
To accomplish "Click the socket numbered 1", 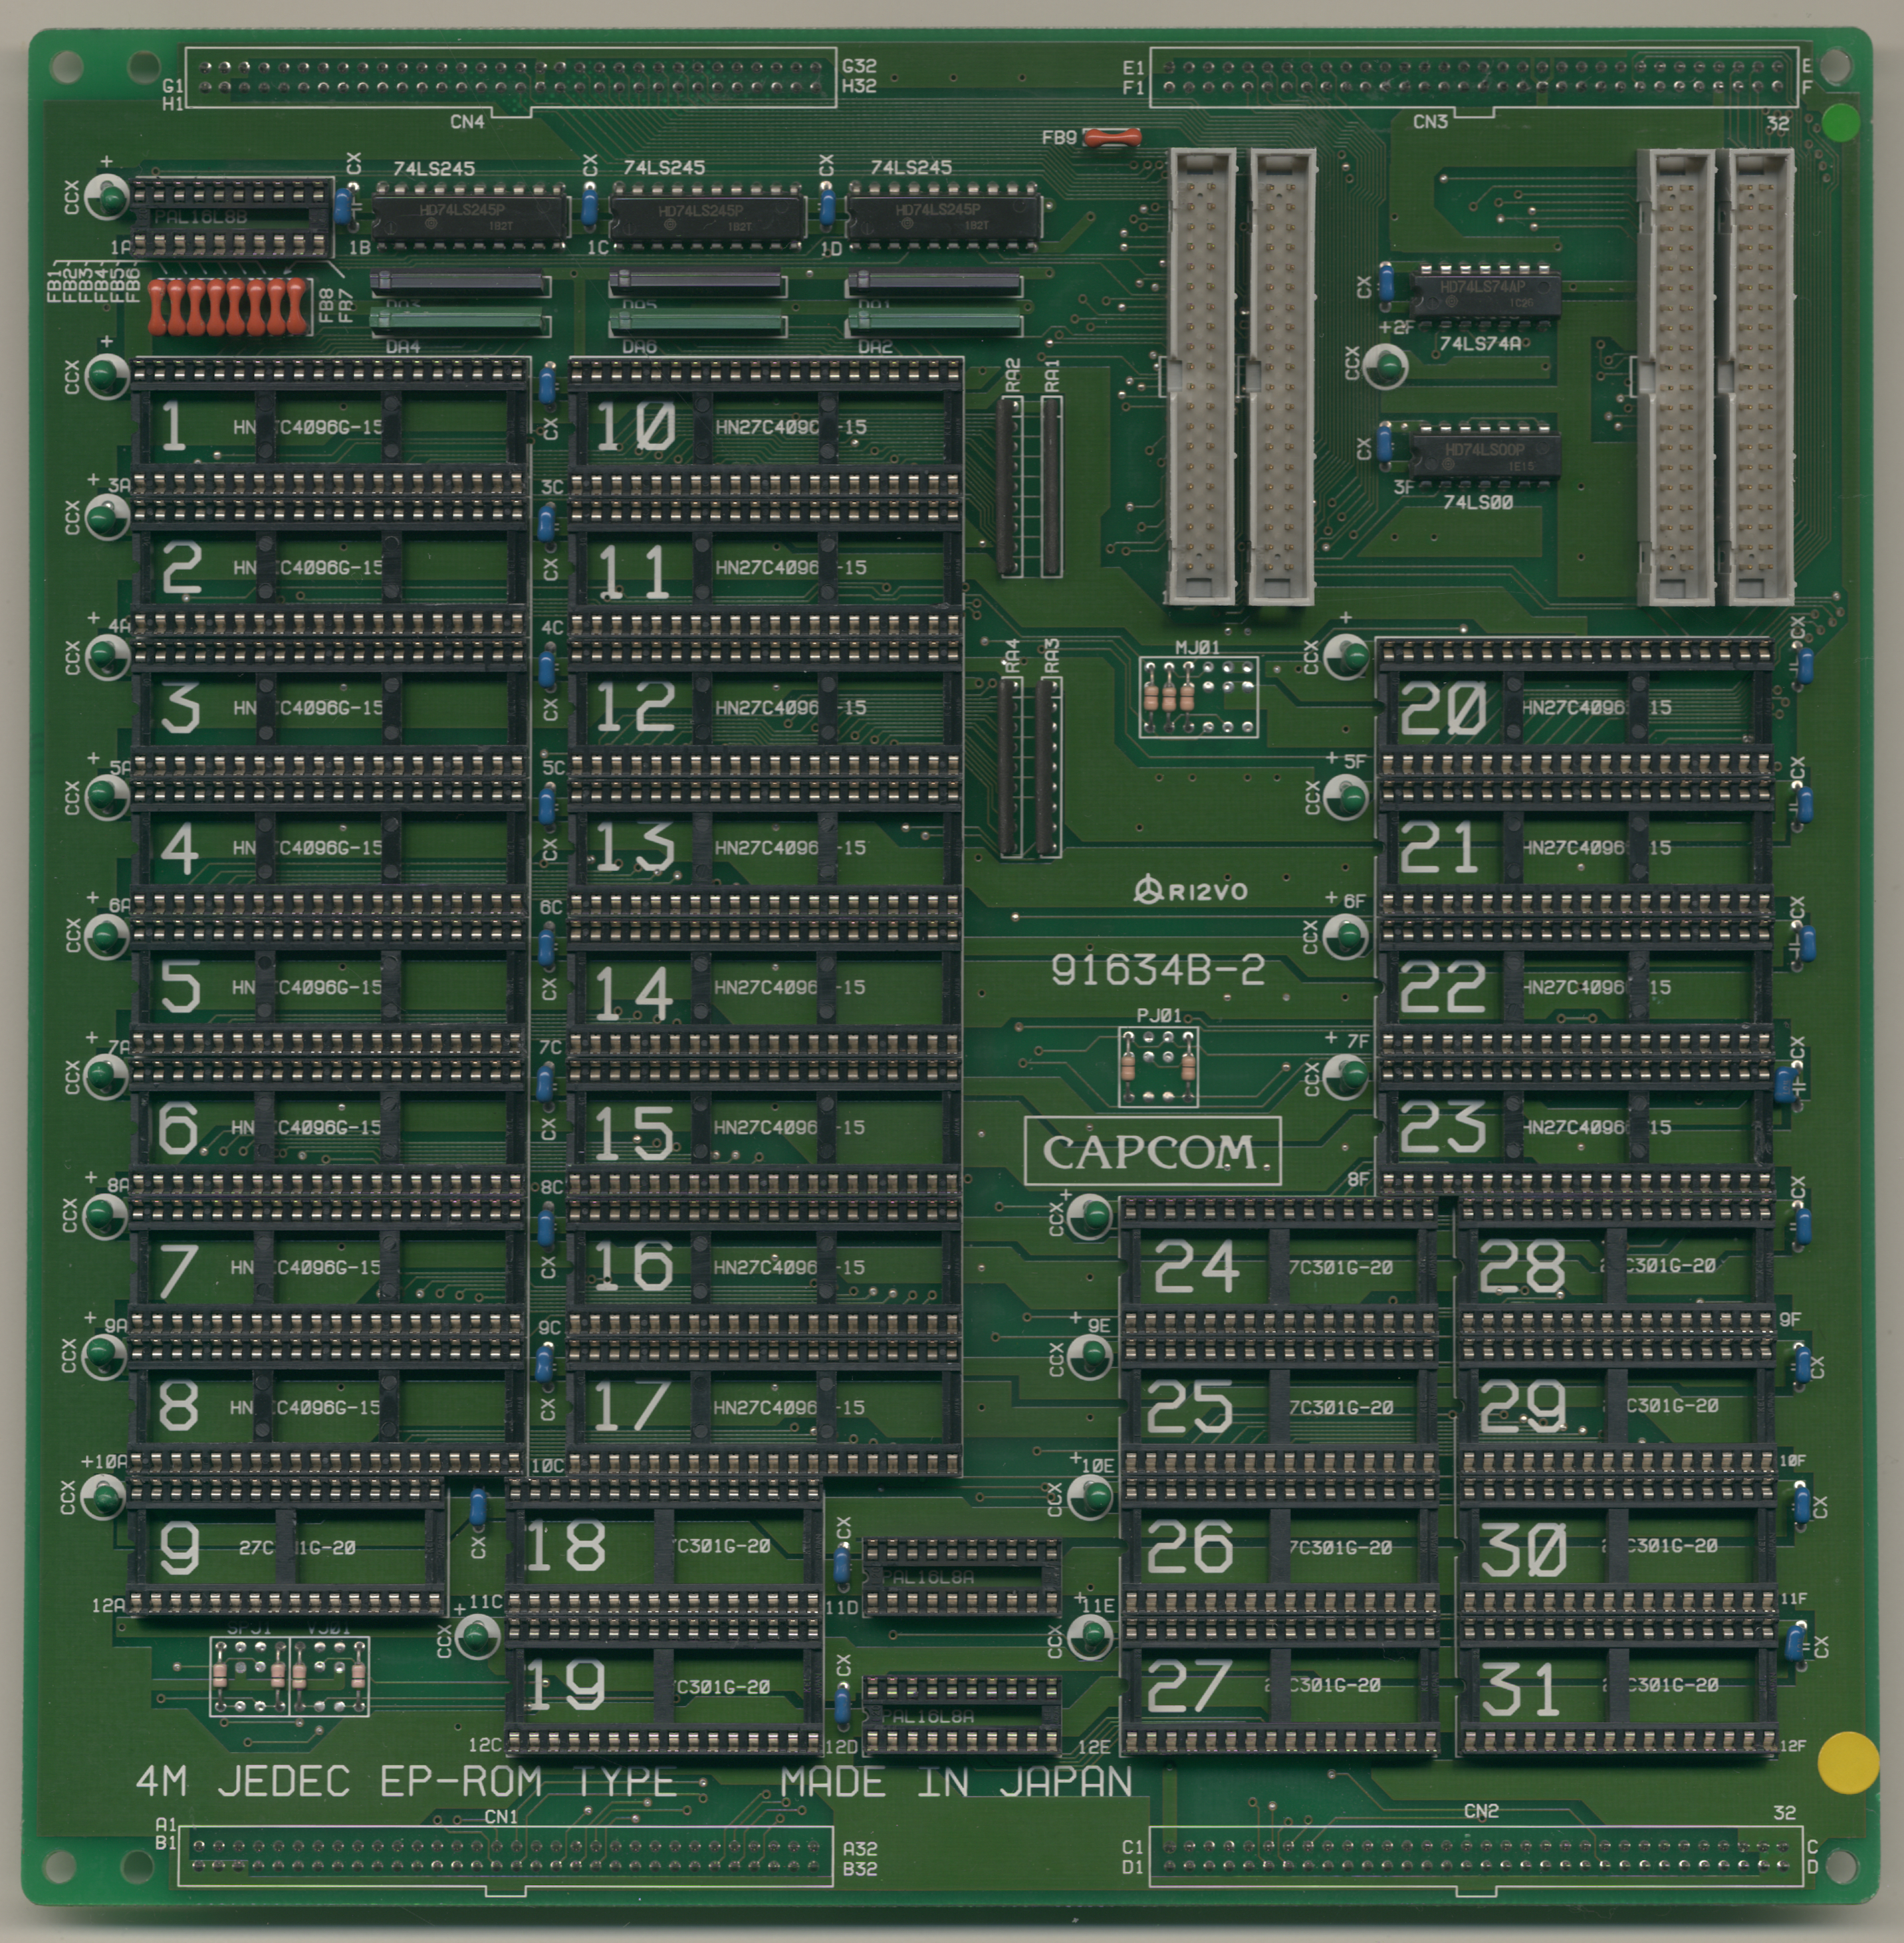I will tap(330, 428).
